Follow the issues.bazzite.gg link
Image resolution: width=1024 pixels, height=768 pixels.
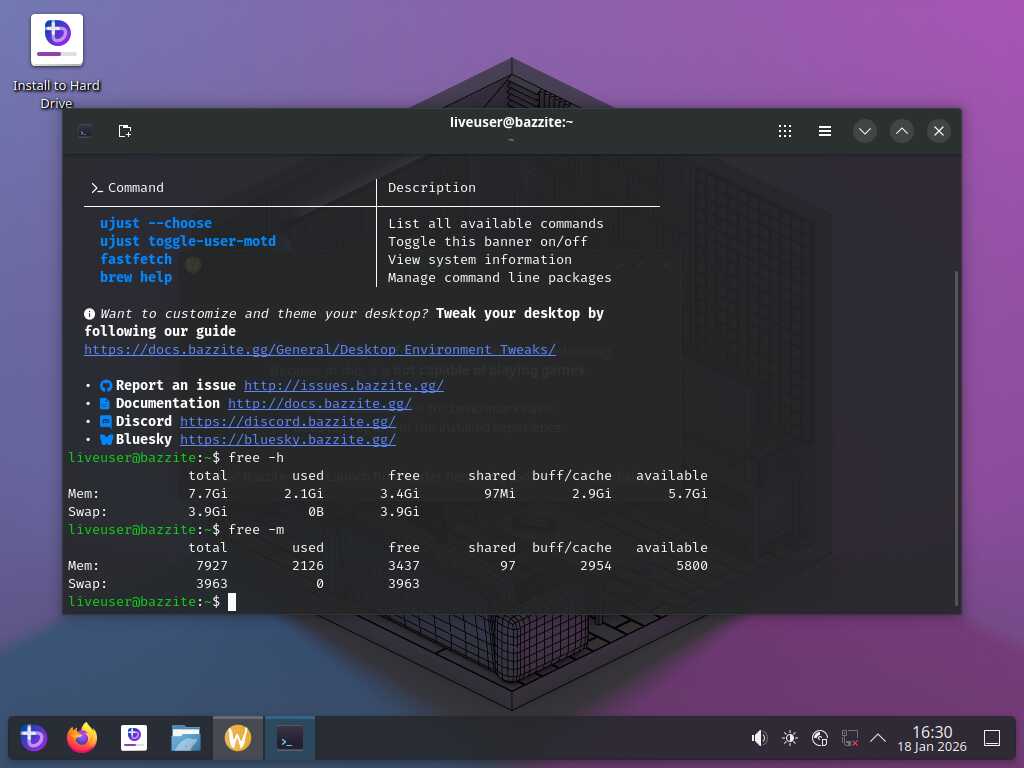point(343,385)
